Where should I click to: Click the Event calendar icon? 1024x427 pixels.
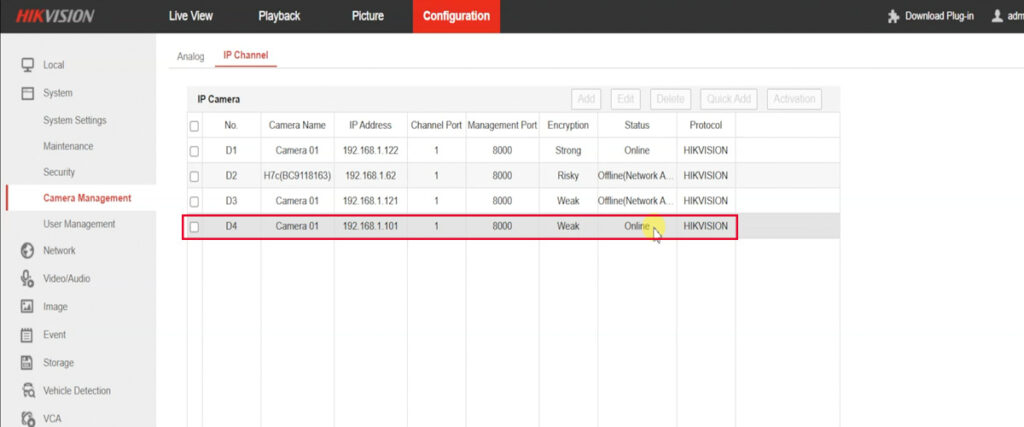pos(28,335)
